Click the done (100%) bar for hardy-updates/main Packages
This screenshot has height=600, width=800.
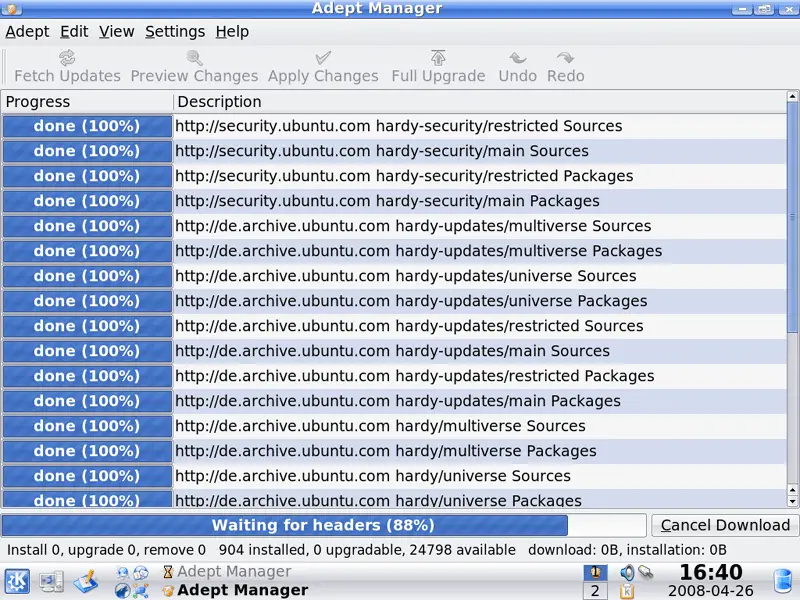tap(87, 401)
